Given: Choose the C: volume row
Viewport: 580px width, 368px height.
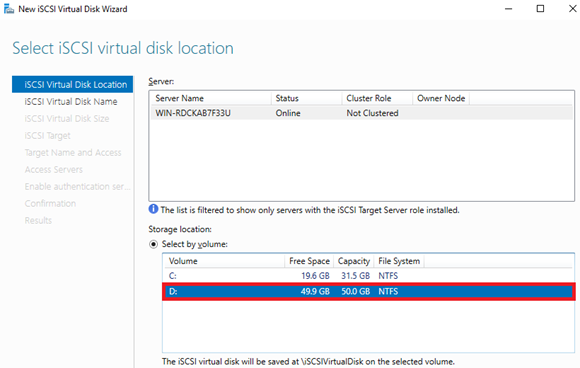Looking at the screenshot, I should click(368, 276).
